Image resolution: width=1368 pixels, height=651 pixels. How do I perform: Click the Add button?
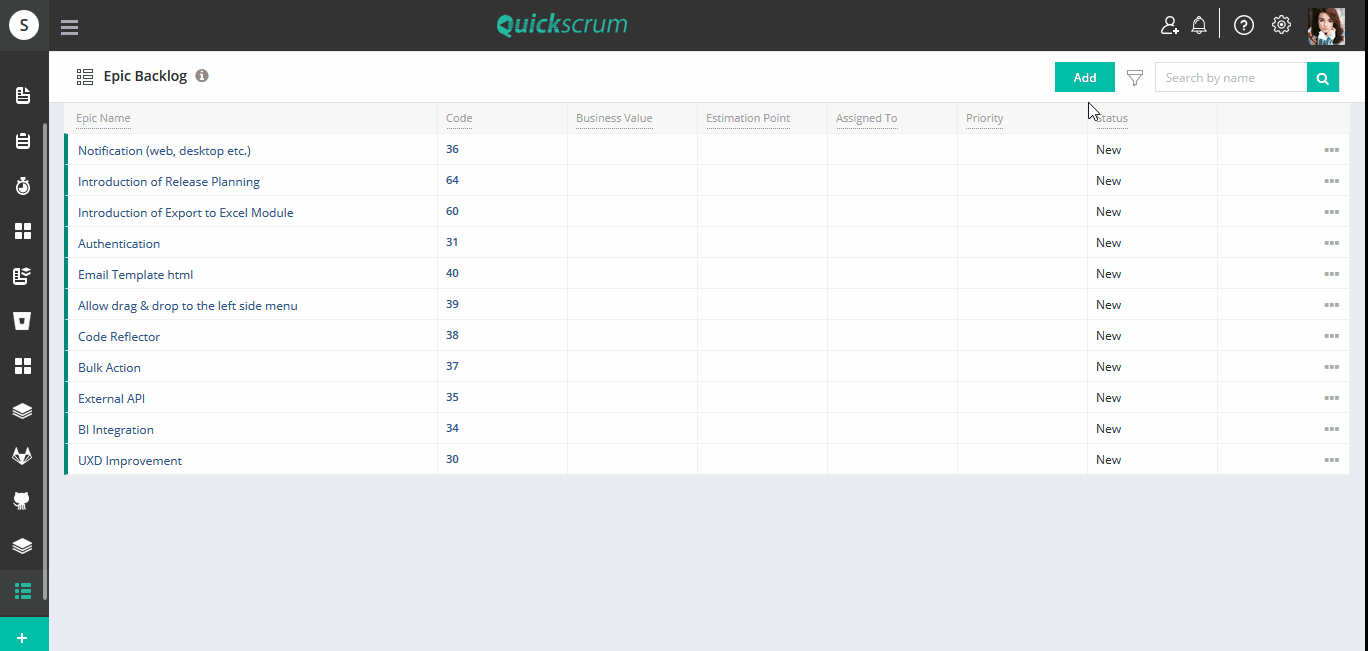(x=1084, y=77)
